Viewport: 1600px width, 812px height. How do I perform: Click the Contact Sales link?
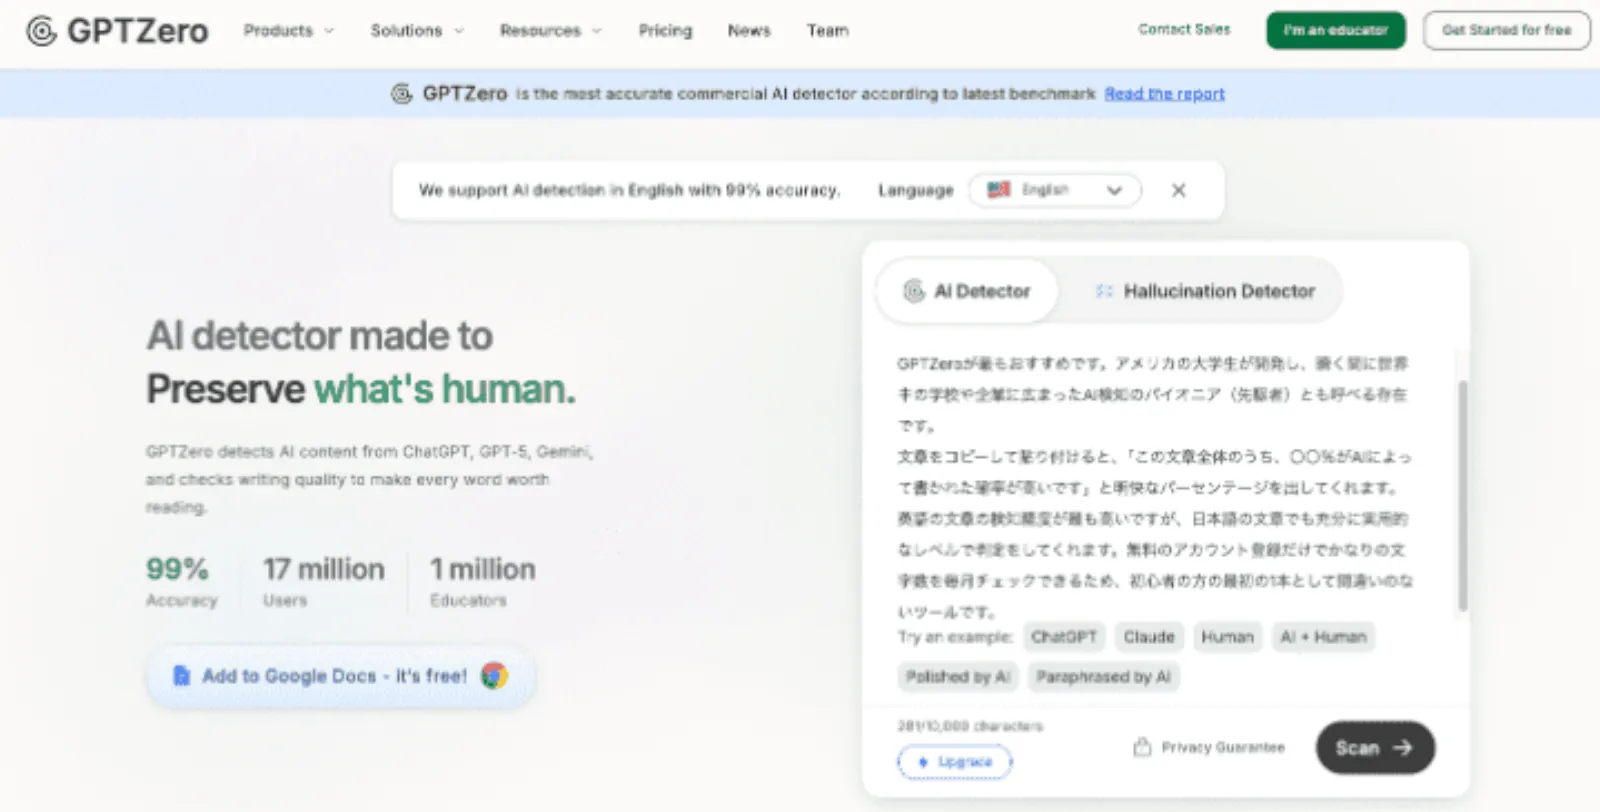click(x=1184, y=30)
